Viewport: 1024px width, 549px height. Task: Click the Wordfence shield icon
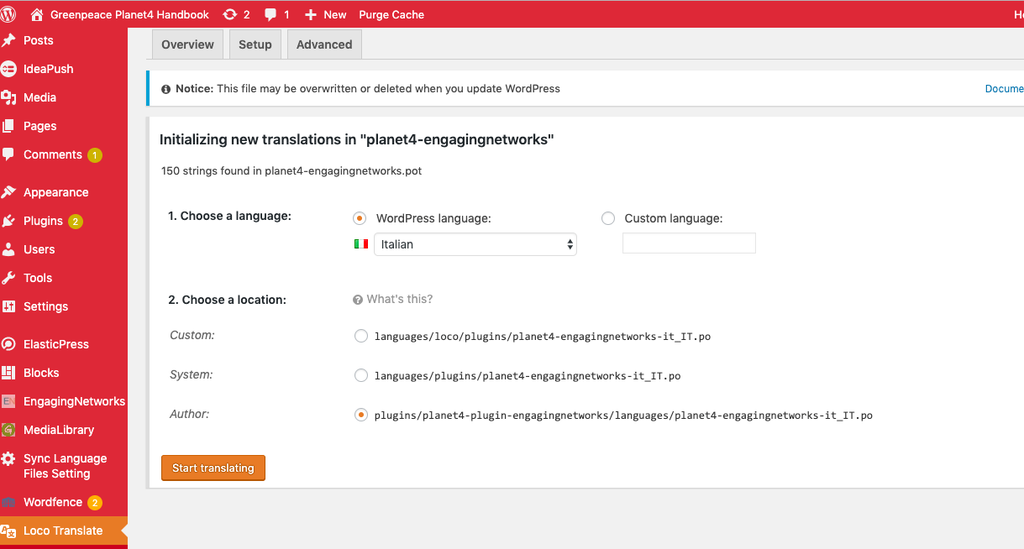pos(8,502)
